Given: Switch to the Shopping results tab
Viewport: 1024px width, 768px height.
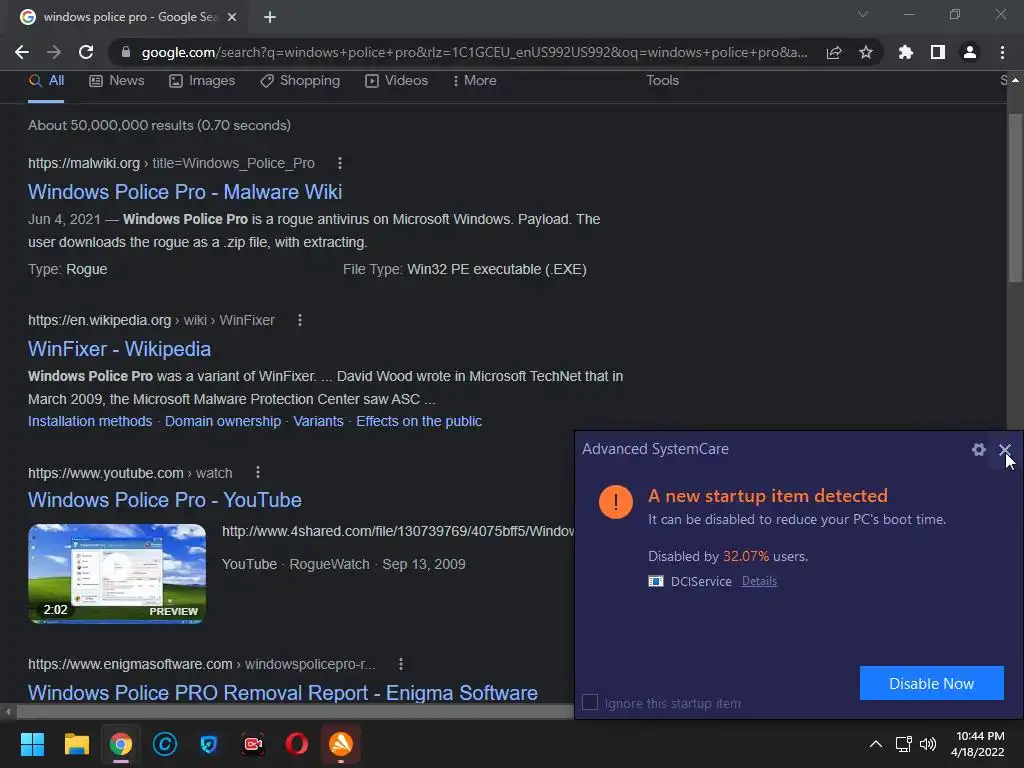Looking at the screenshot, I should click(300, 81).
